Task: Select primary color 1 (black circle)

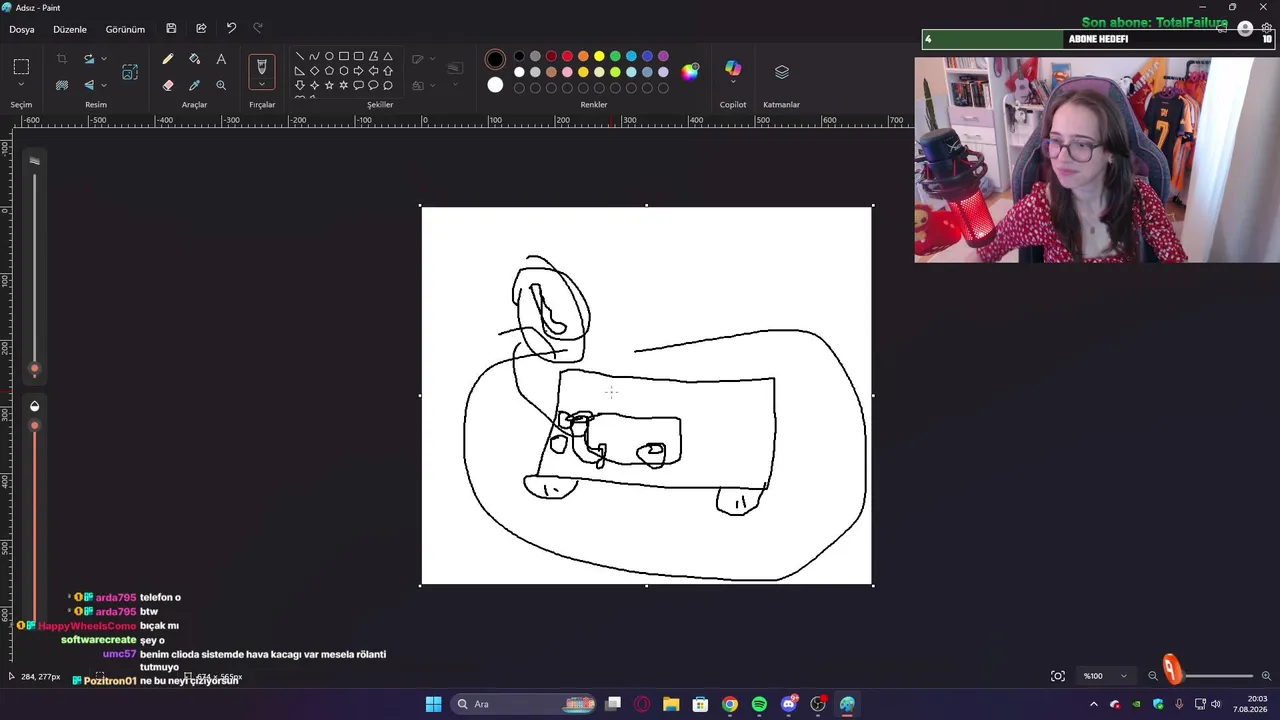Action: (x=495, y=60)
